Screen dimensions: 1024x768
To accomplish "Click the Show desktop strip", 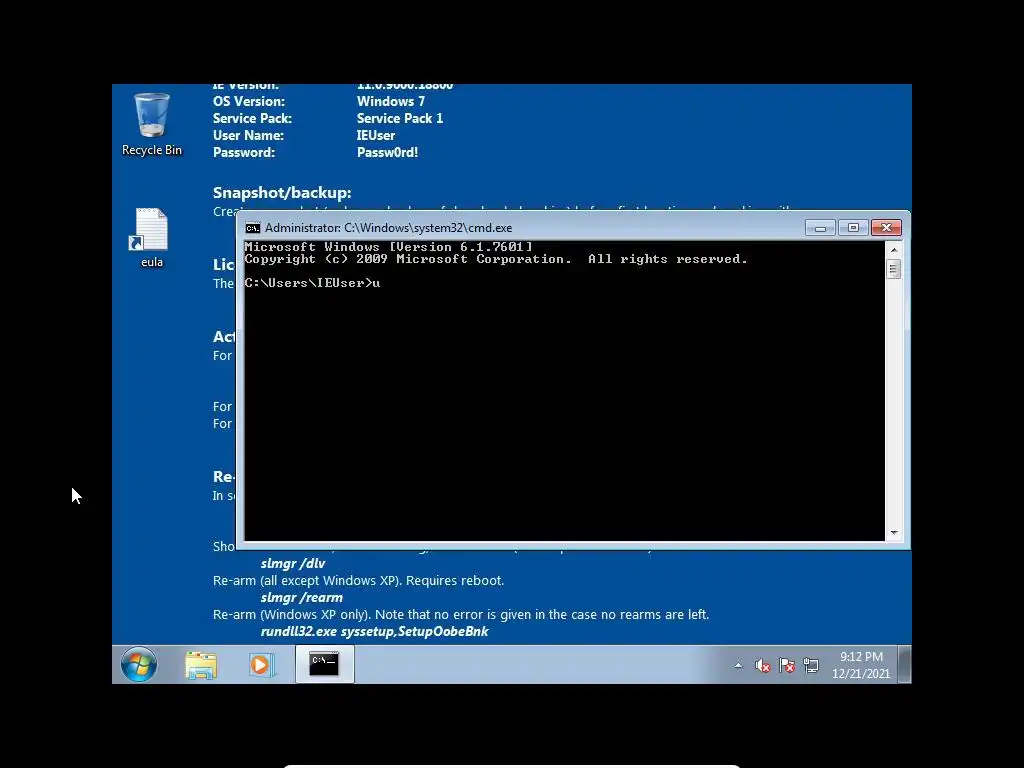I will (904, 665).
